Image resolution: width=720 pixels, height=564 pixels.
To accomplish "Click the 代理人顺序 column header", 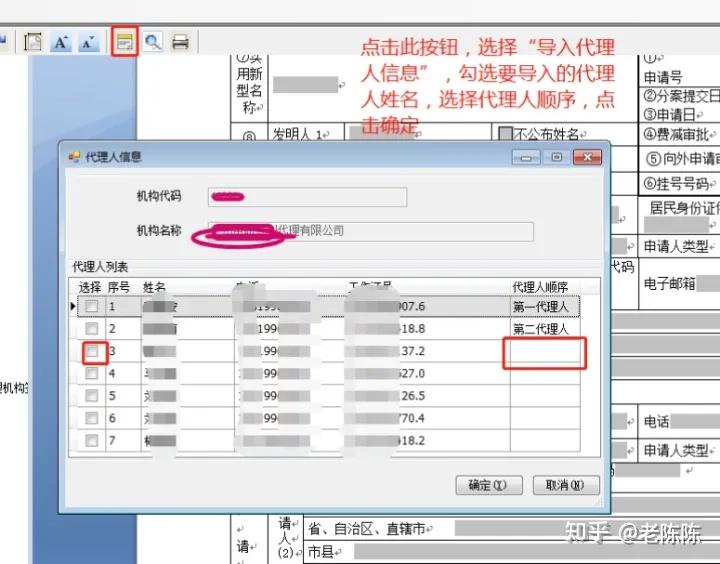I will tap(541, 287).
